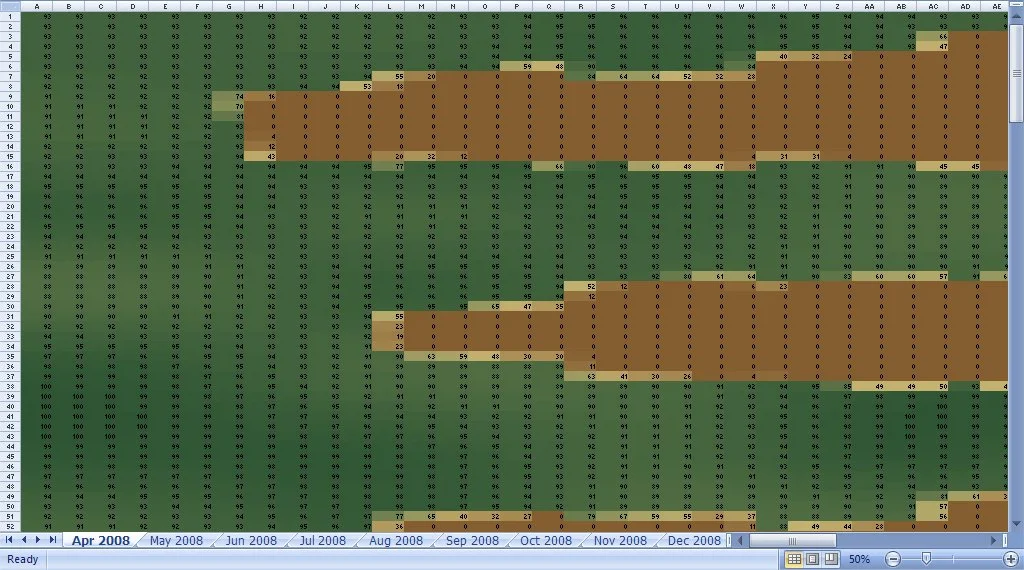Click the horizontal scrollbar right arrow

[x=994, y=541]
